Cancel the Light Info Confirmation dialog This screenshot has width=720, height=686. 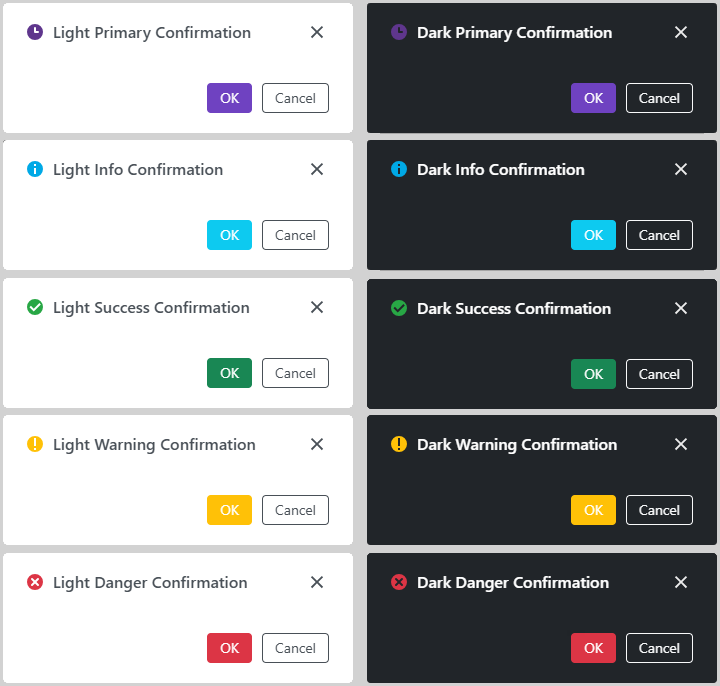pos(295,235)
